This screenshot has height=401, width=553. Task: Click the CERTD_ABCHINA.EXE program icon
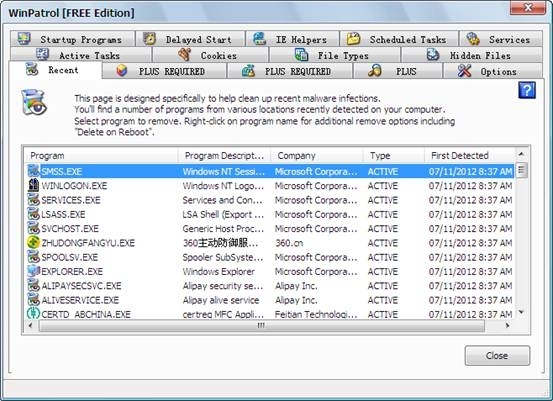pyautogui.click(x=34, y=314)
